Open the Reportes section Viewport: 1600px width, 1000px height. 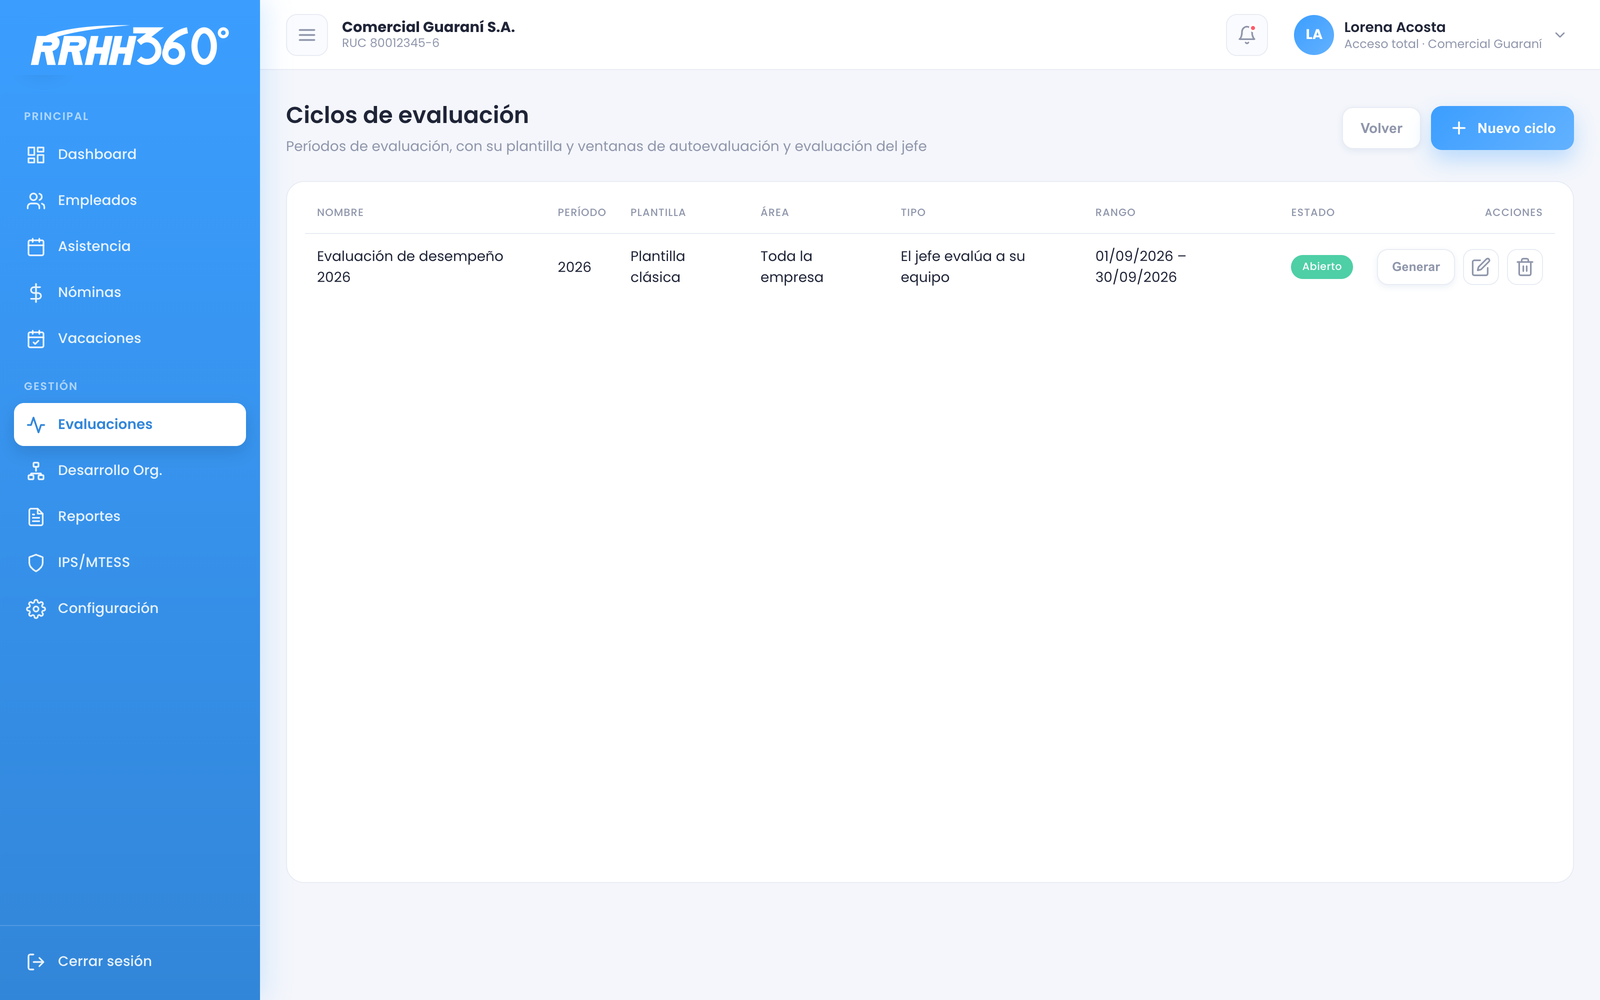pyautogui.click(x=130, y=516)
